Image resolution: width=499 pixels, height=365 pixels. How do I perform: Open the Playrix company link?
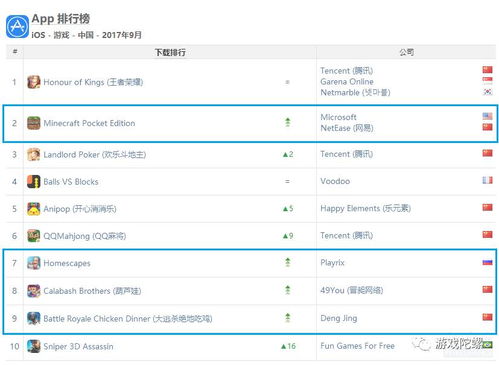point(332,263)
